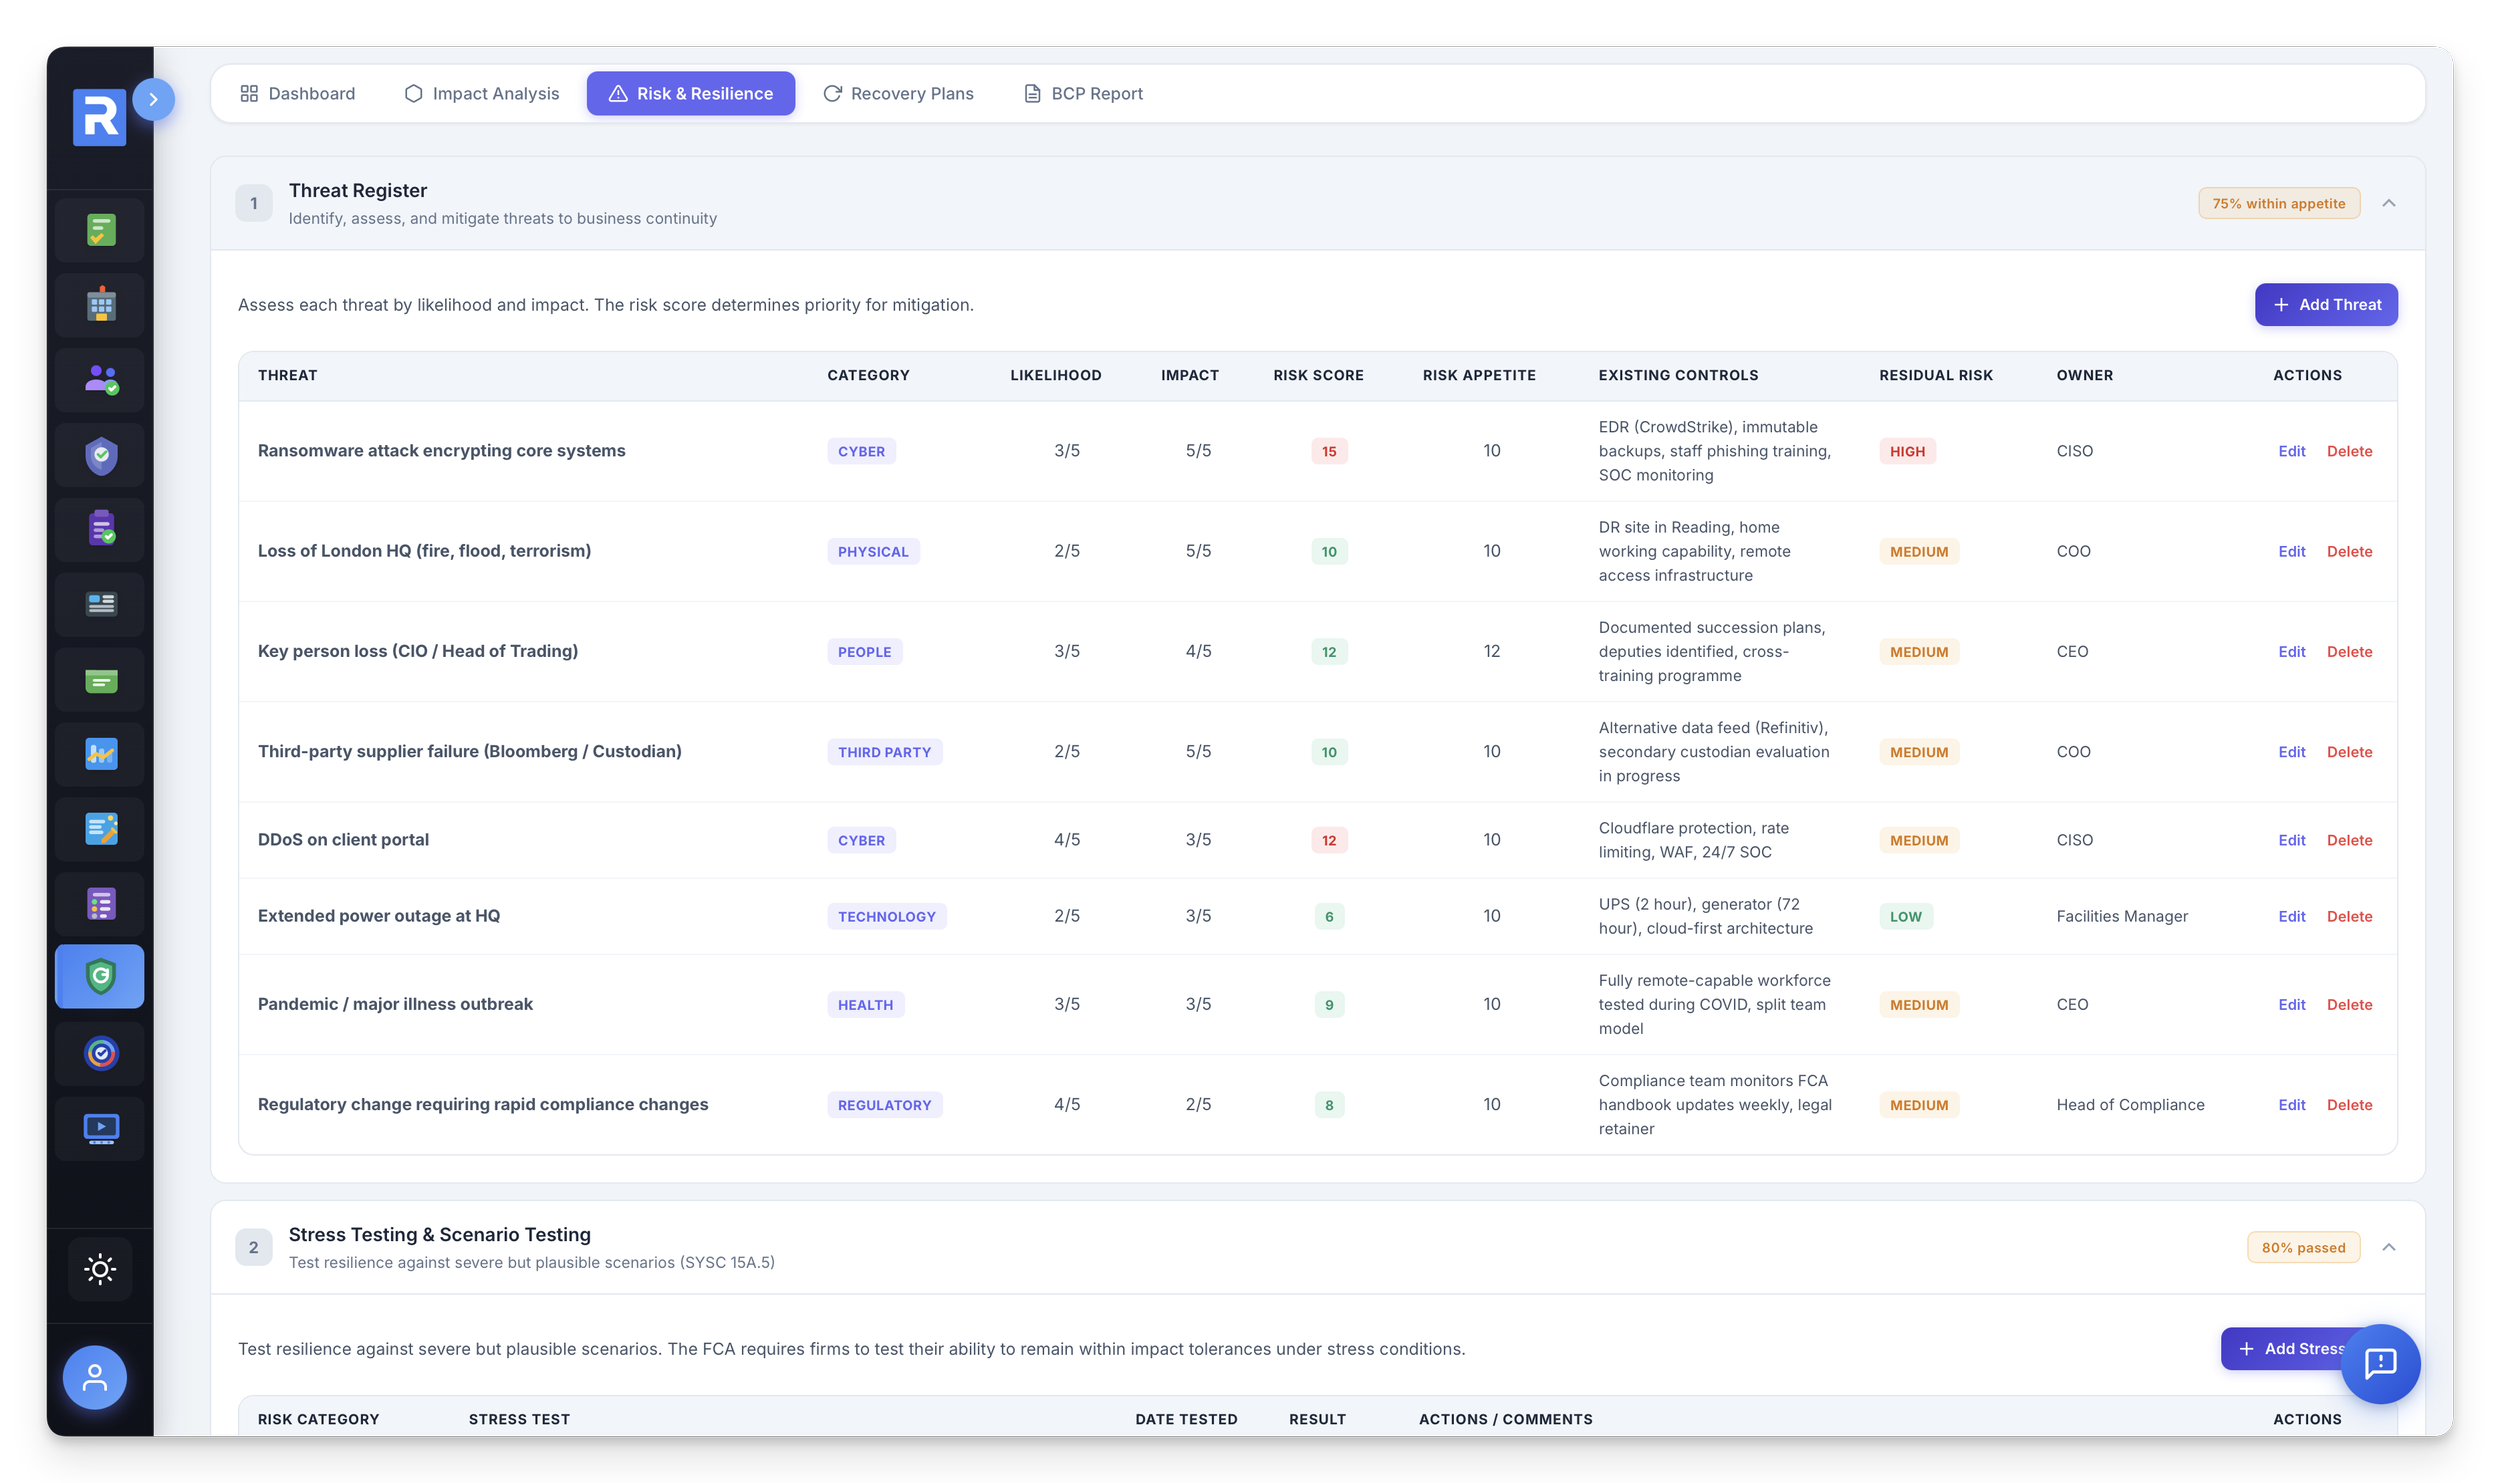Open the green tasks checklist sidebar icon
2500x1483 pixels.
pos(99,229)
